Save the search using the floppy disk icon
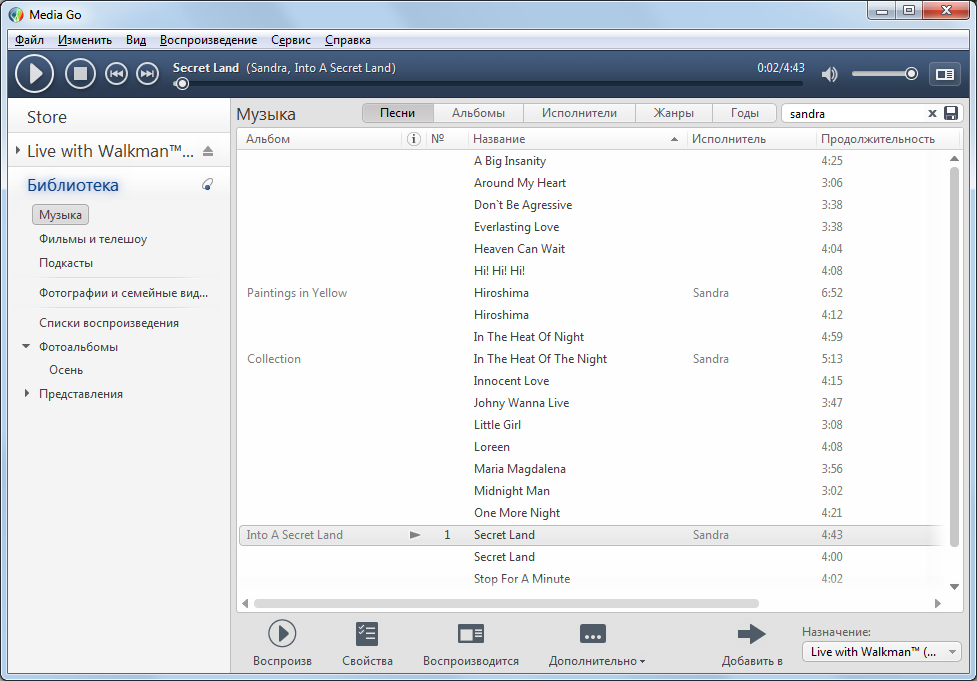Screen dimensions: 977x681 pos(951,113)
